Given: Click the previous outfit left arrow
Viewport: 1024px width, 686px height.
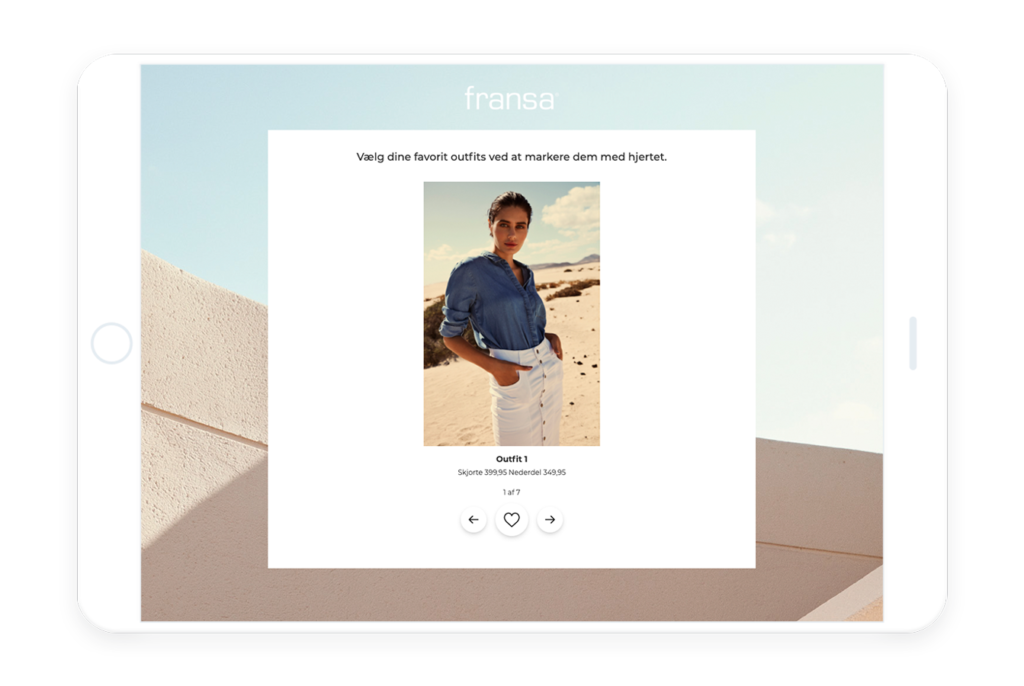Looking at the screenshot, I should [473, 520].
